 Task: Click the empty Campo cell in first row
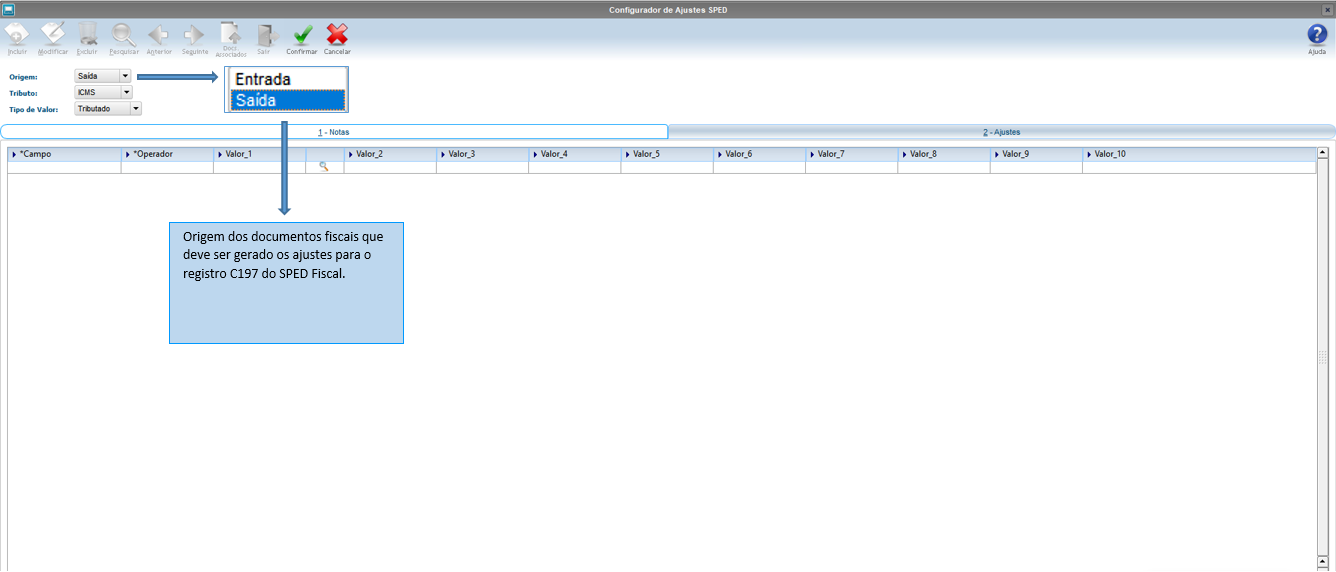64,167
